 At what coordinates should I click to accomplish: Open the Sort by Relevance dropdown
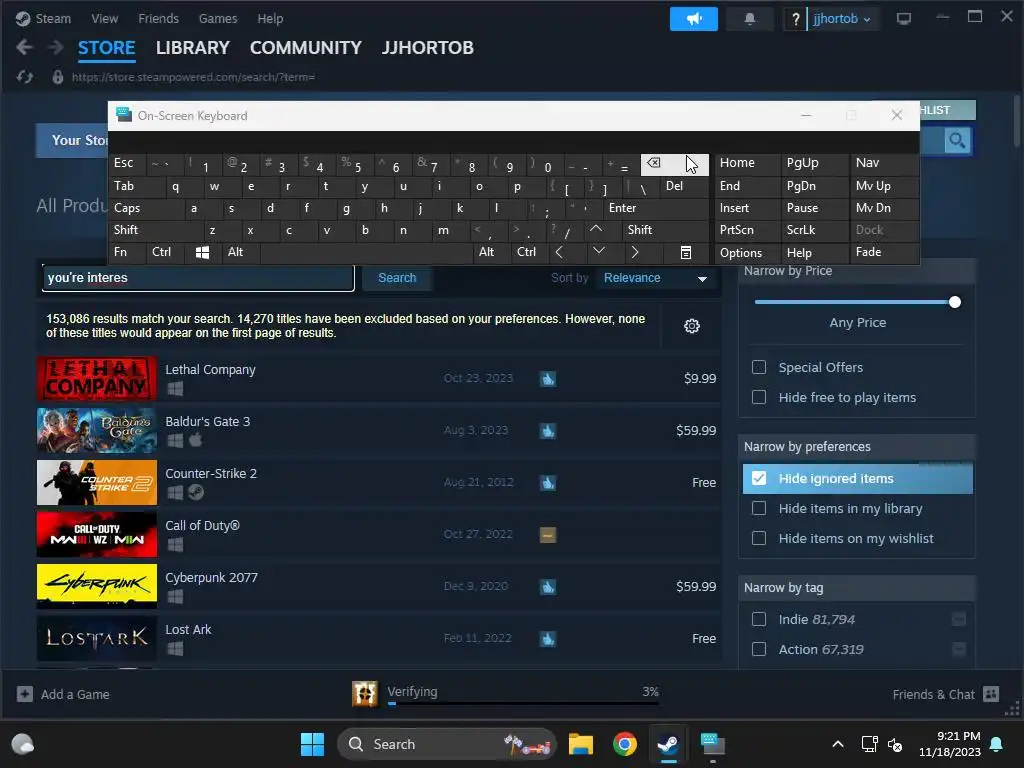(x=655, y=278)
